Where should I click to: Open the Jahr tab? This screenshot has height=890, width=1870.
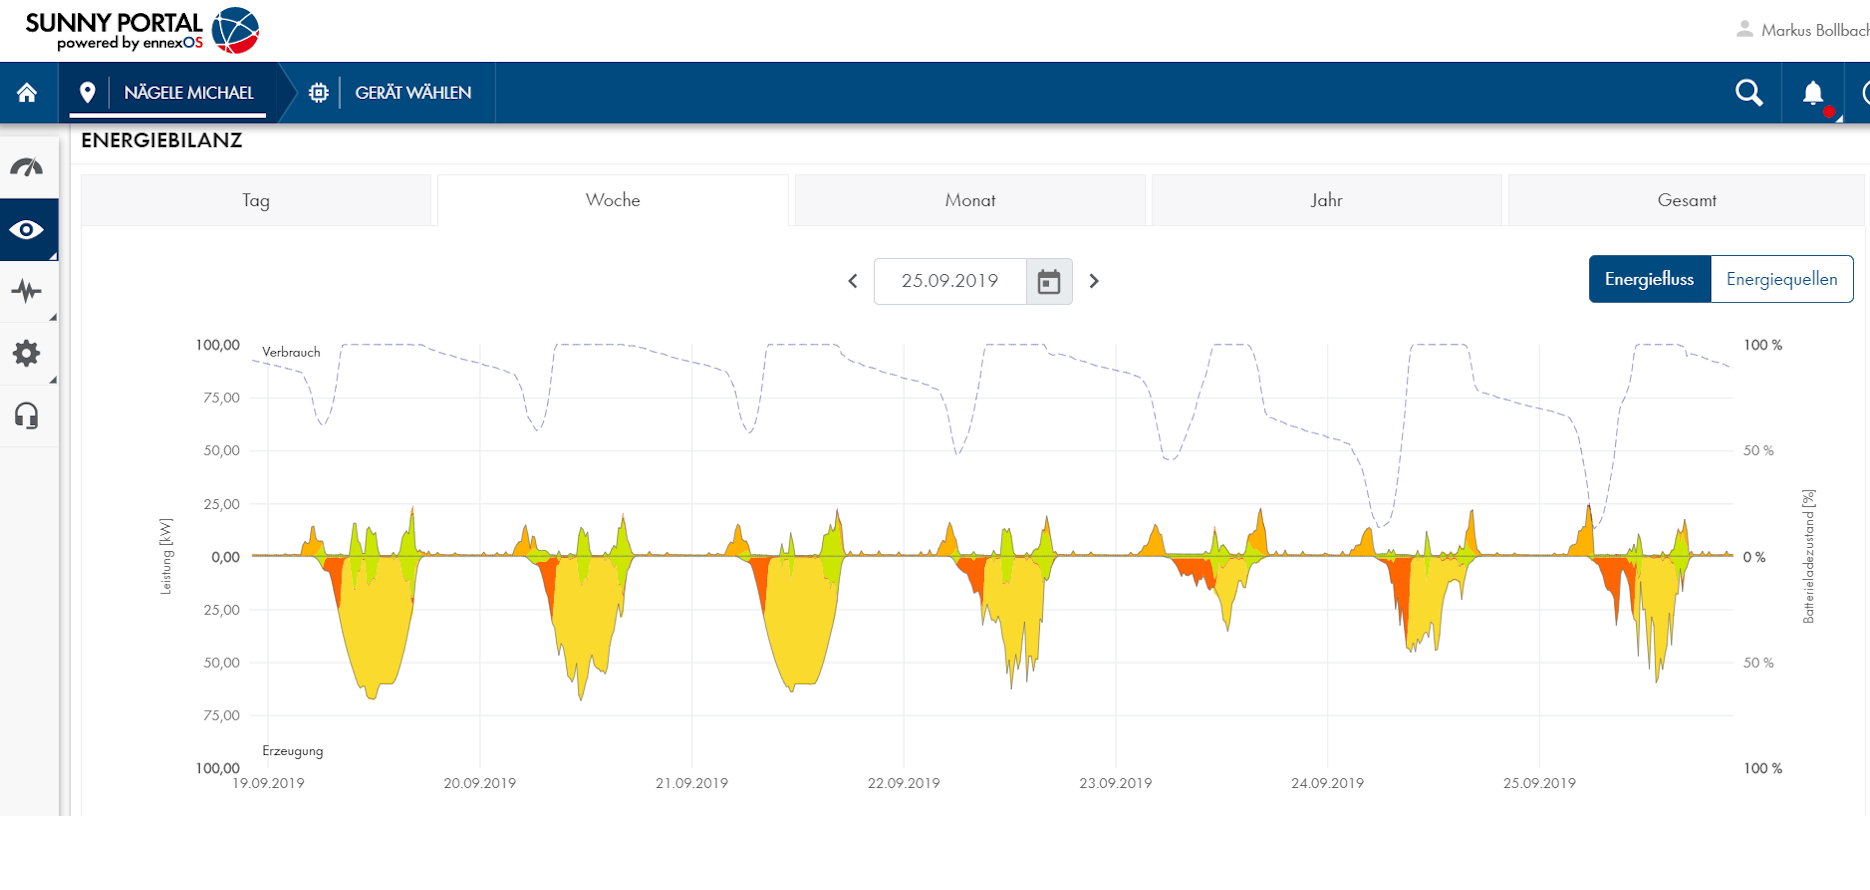click(1326, 200)
